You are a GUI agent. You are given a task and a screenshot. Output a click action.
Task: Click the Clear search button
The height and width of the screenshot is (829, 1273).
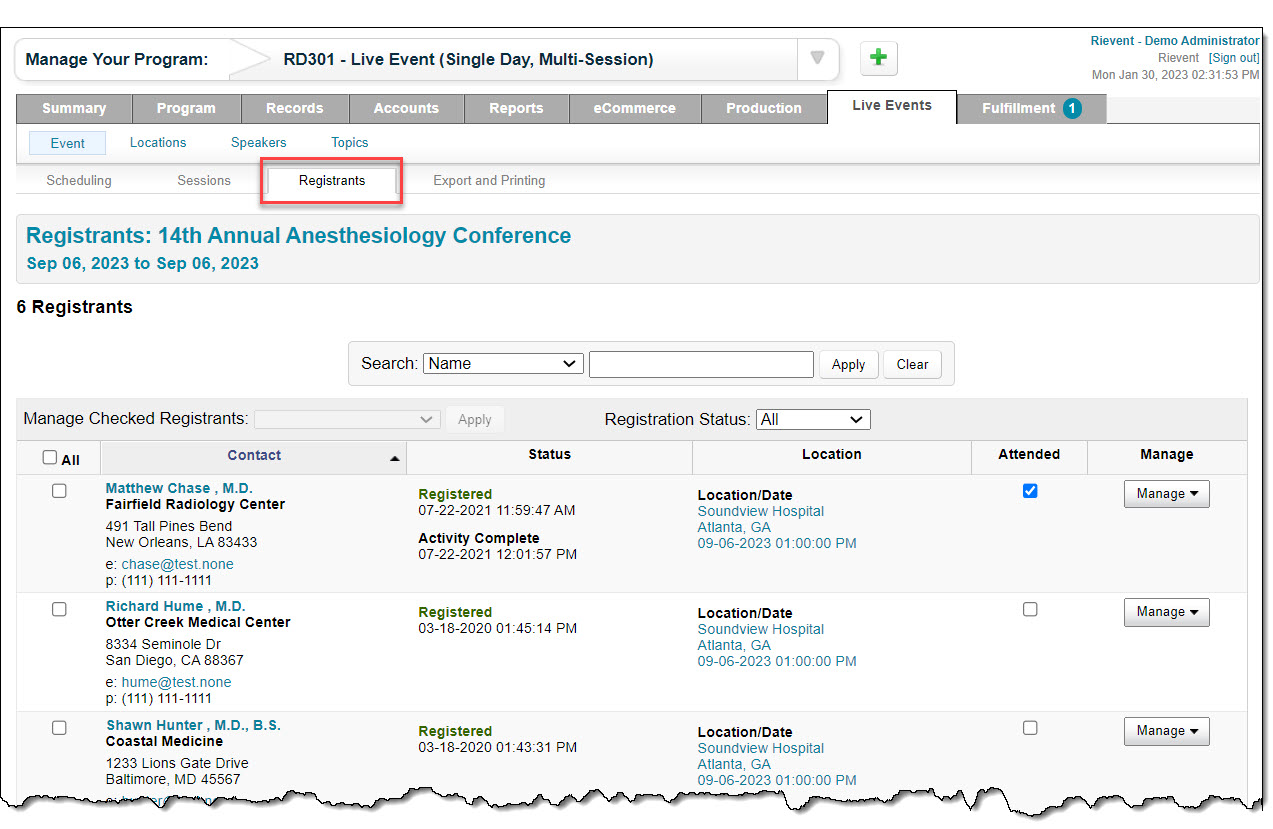(x=912, y=365)
